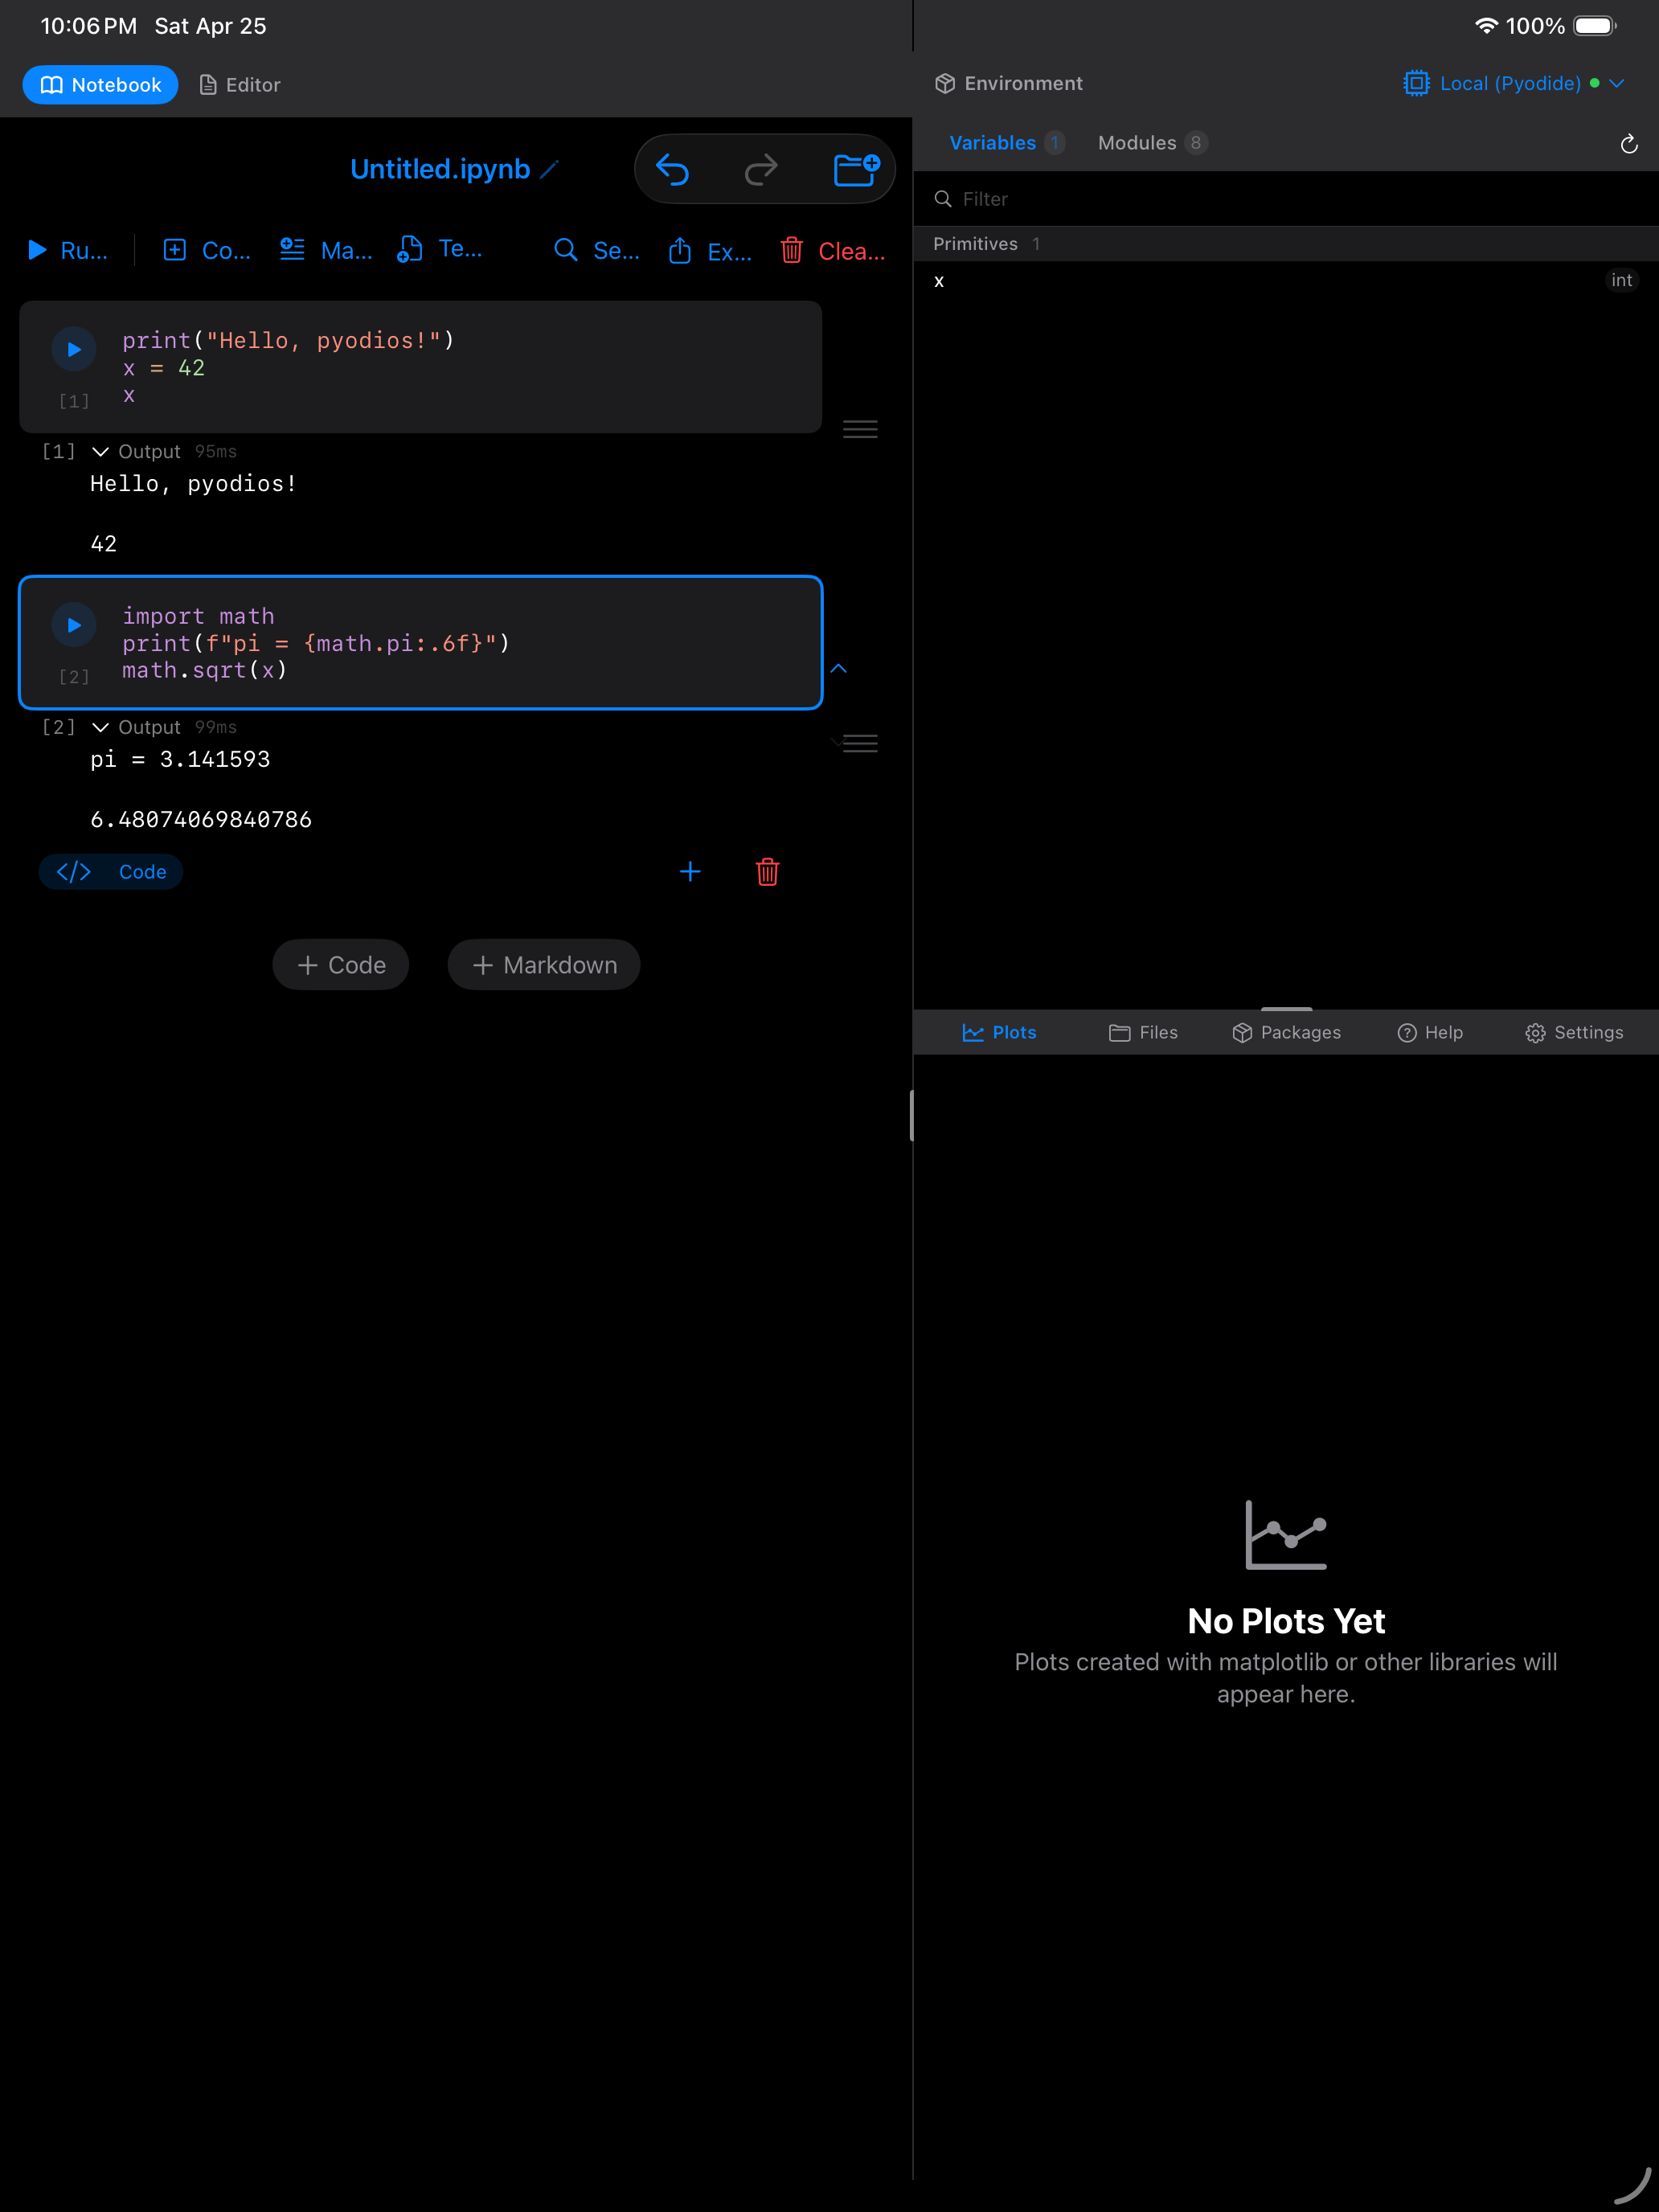The height and width of the screenshot is (2212, 1659).
Task: Select variable x row
Action: (1286, 281)
